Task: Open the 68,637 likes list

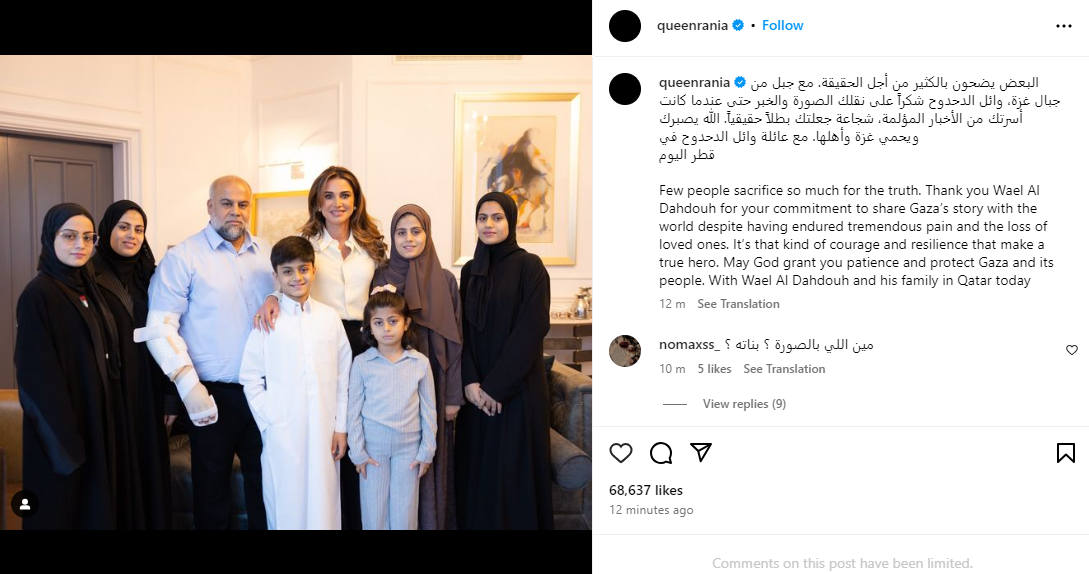Action: pos(646,490)
